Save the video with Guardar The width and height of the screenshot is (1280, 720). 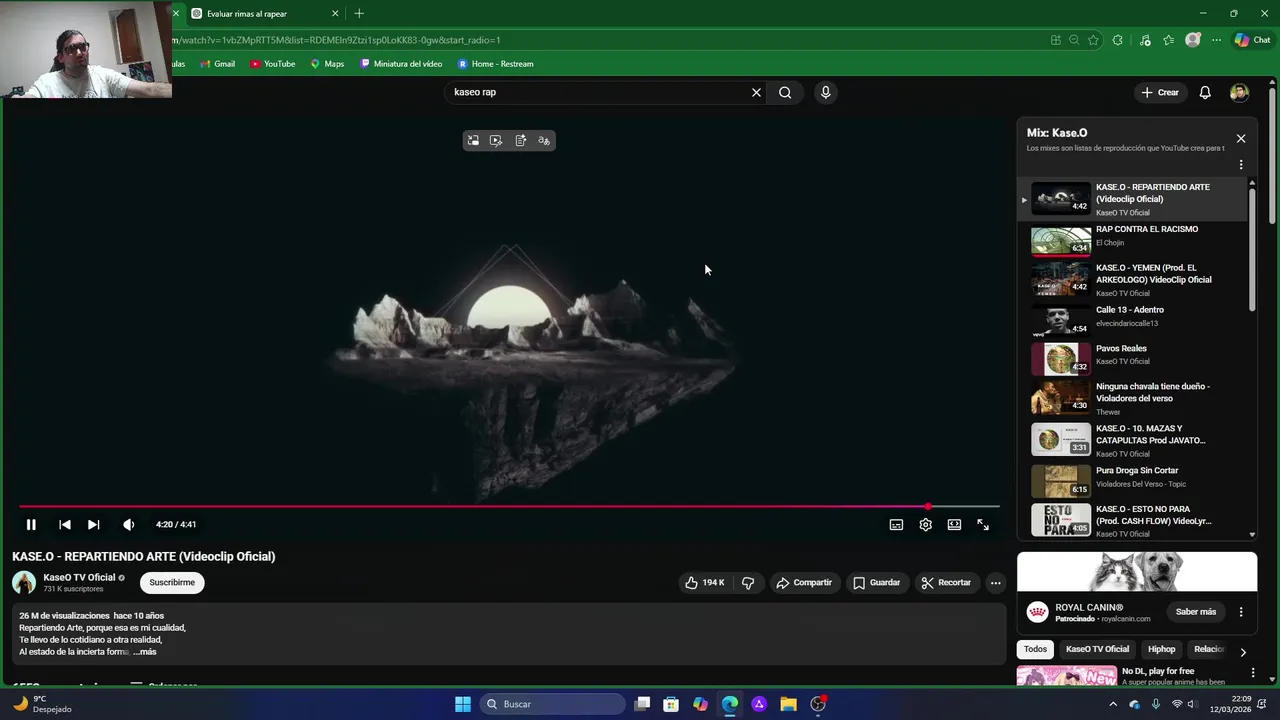click(x=876, y=582)
